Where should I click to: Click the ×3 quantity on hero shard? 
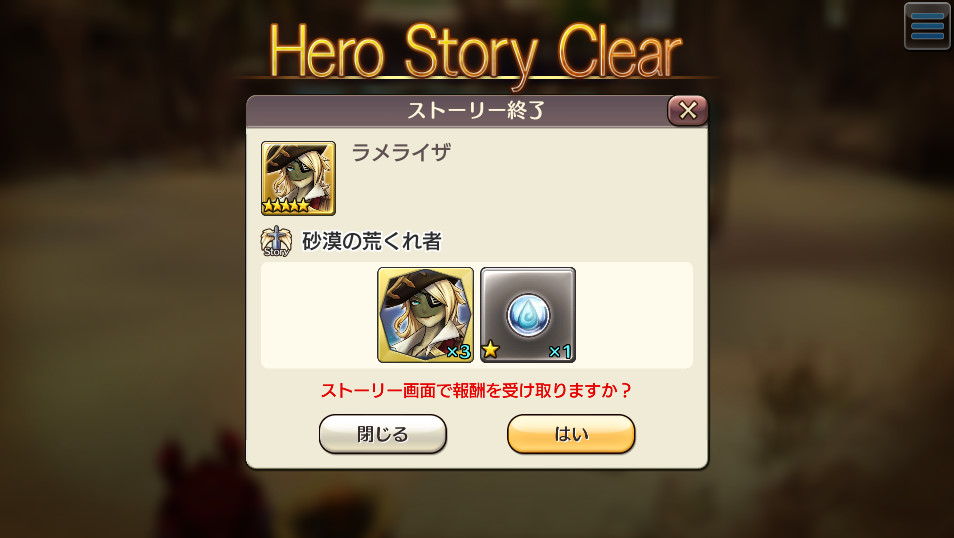(x=458, y=351)
